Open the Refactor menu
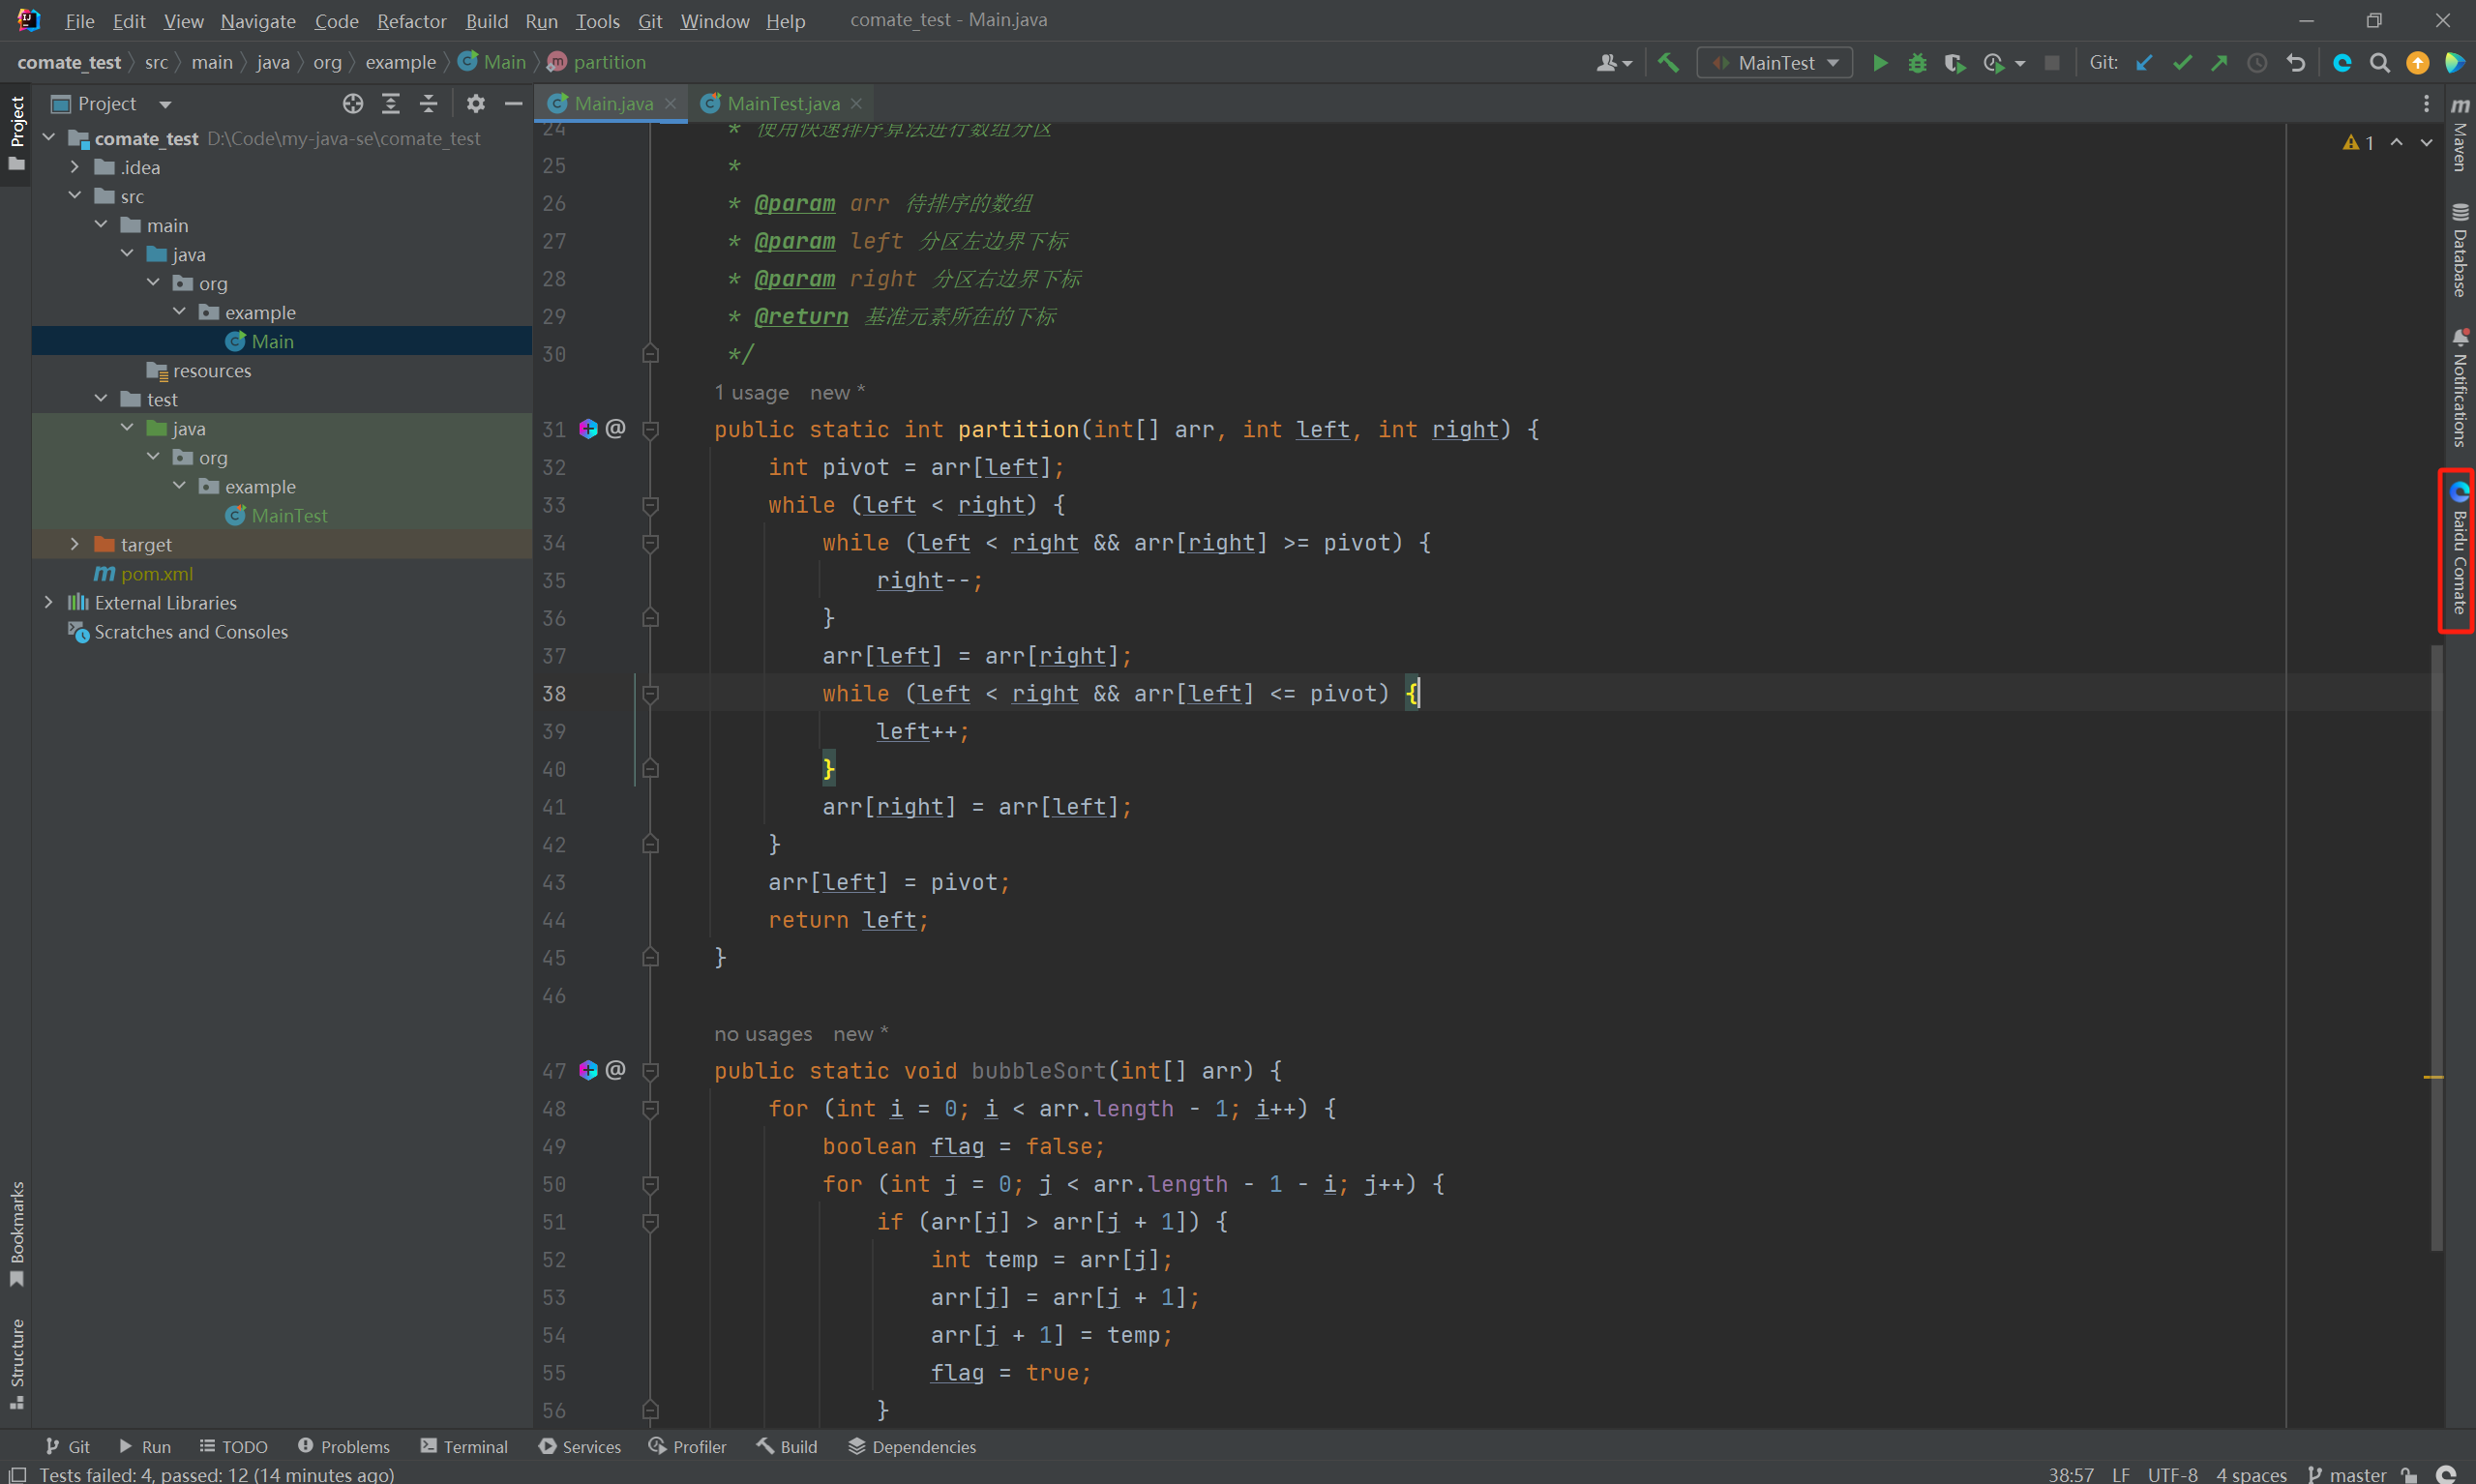The height and width of the screenshot is (1484, 2476). [x=411, y=21]
